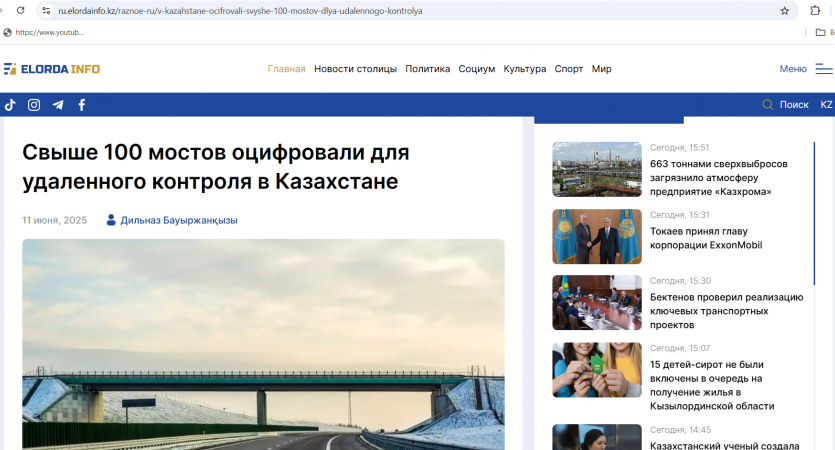
Task: Click the green house thumbnail
Action: 597,370
